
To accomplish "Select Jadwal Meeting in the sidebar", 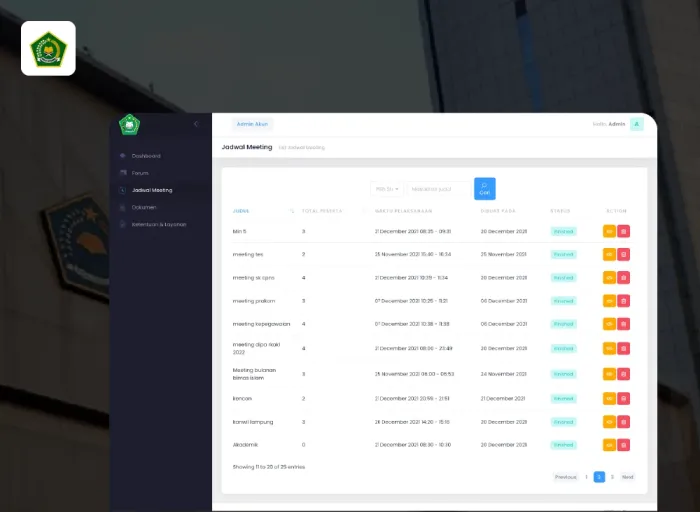I will point(152,190).
